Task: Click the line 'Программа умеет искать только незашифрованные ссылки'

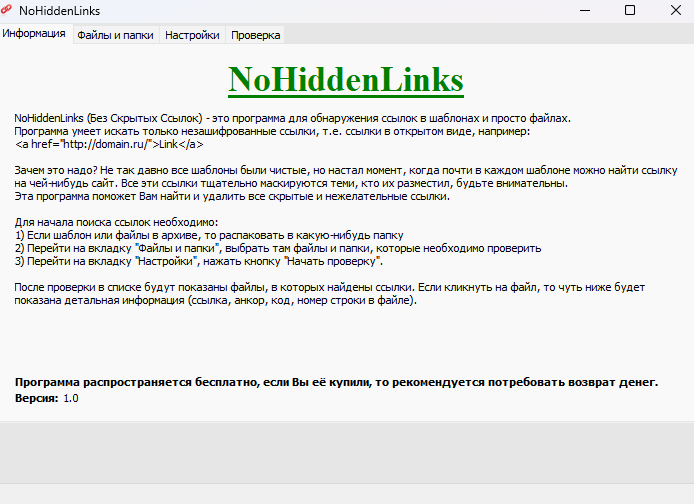Action: (272, 131)
